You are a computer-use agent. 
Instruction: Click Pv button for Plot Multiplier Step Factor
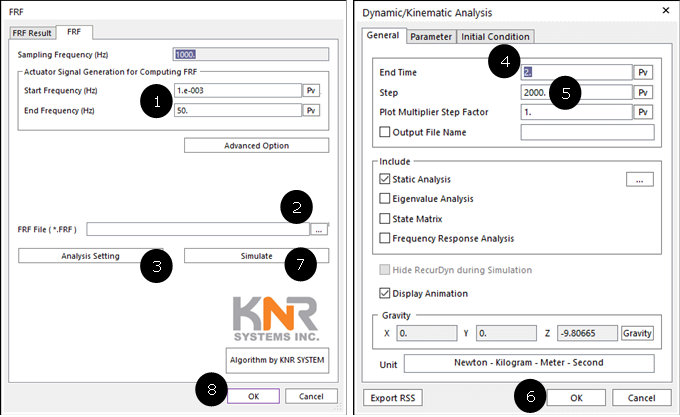point(643,112)
